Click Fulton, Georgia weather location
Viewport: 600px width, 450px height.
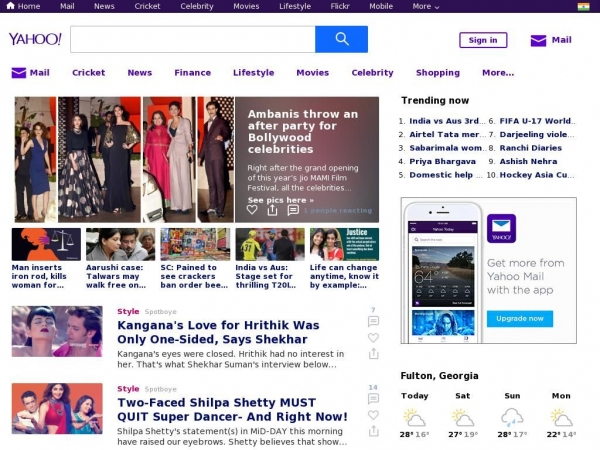[439, 376]
